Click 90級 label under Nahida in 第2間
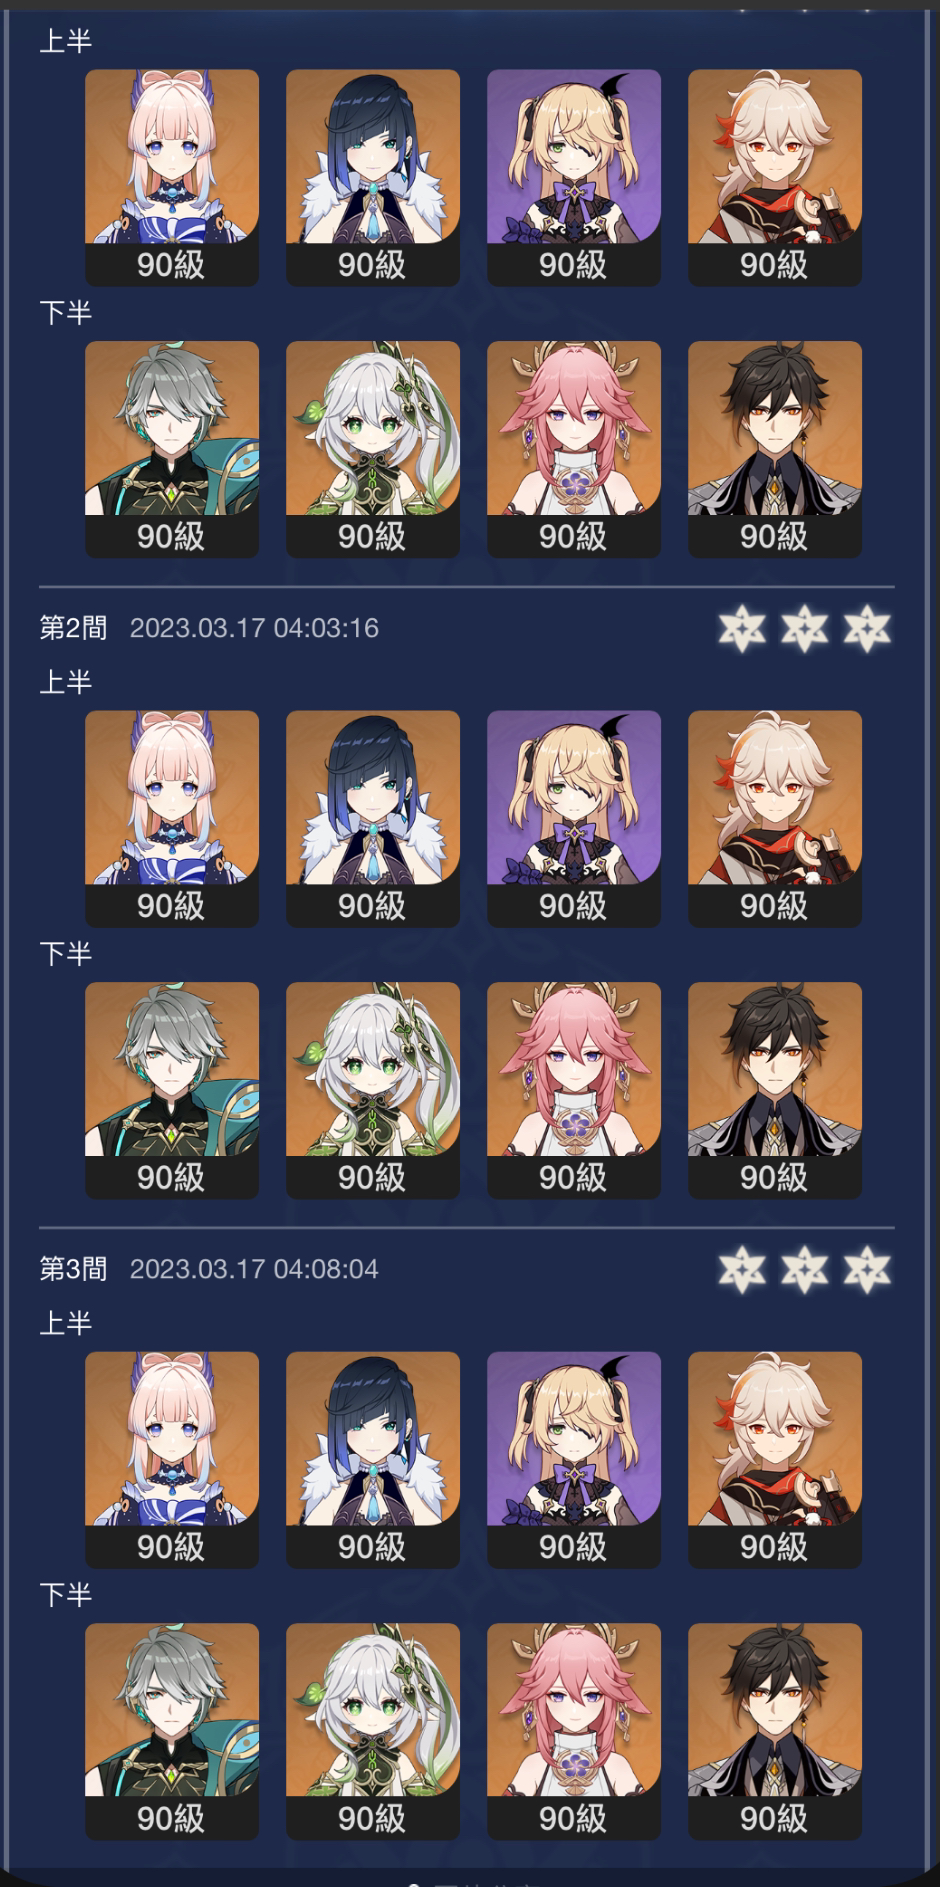Viewport: 940px width, 1887px height. point(372,1177)
